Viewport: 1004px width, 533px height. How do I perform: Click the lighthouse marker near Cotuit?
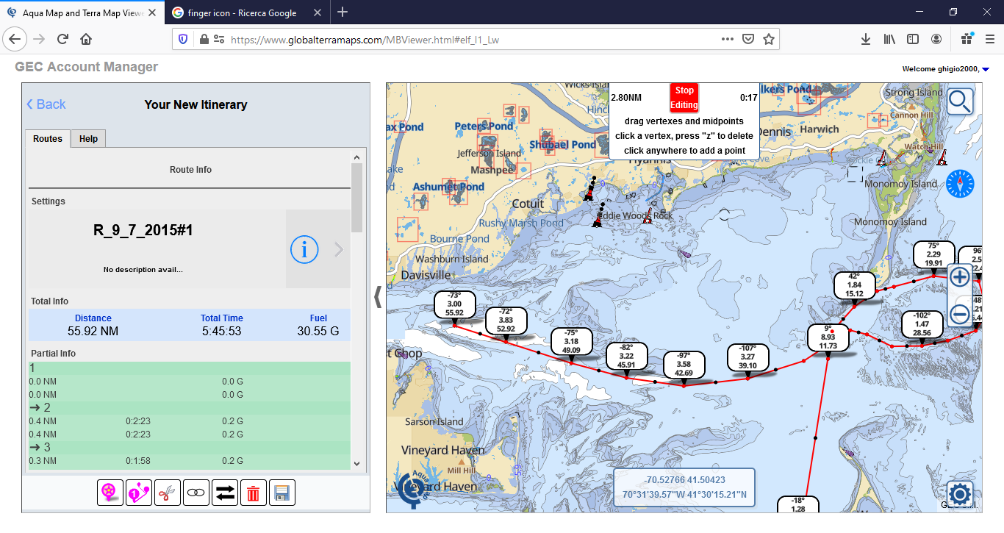[589, 192]
